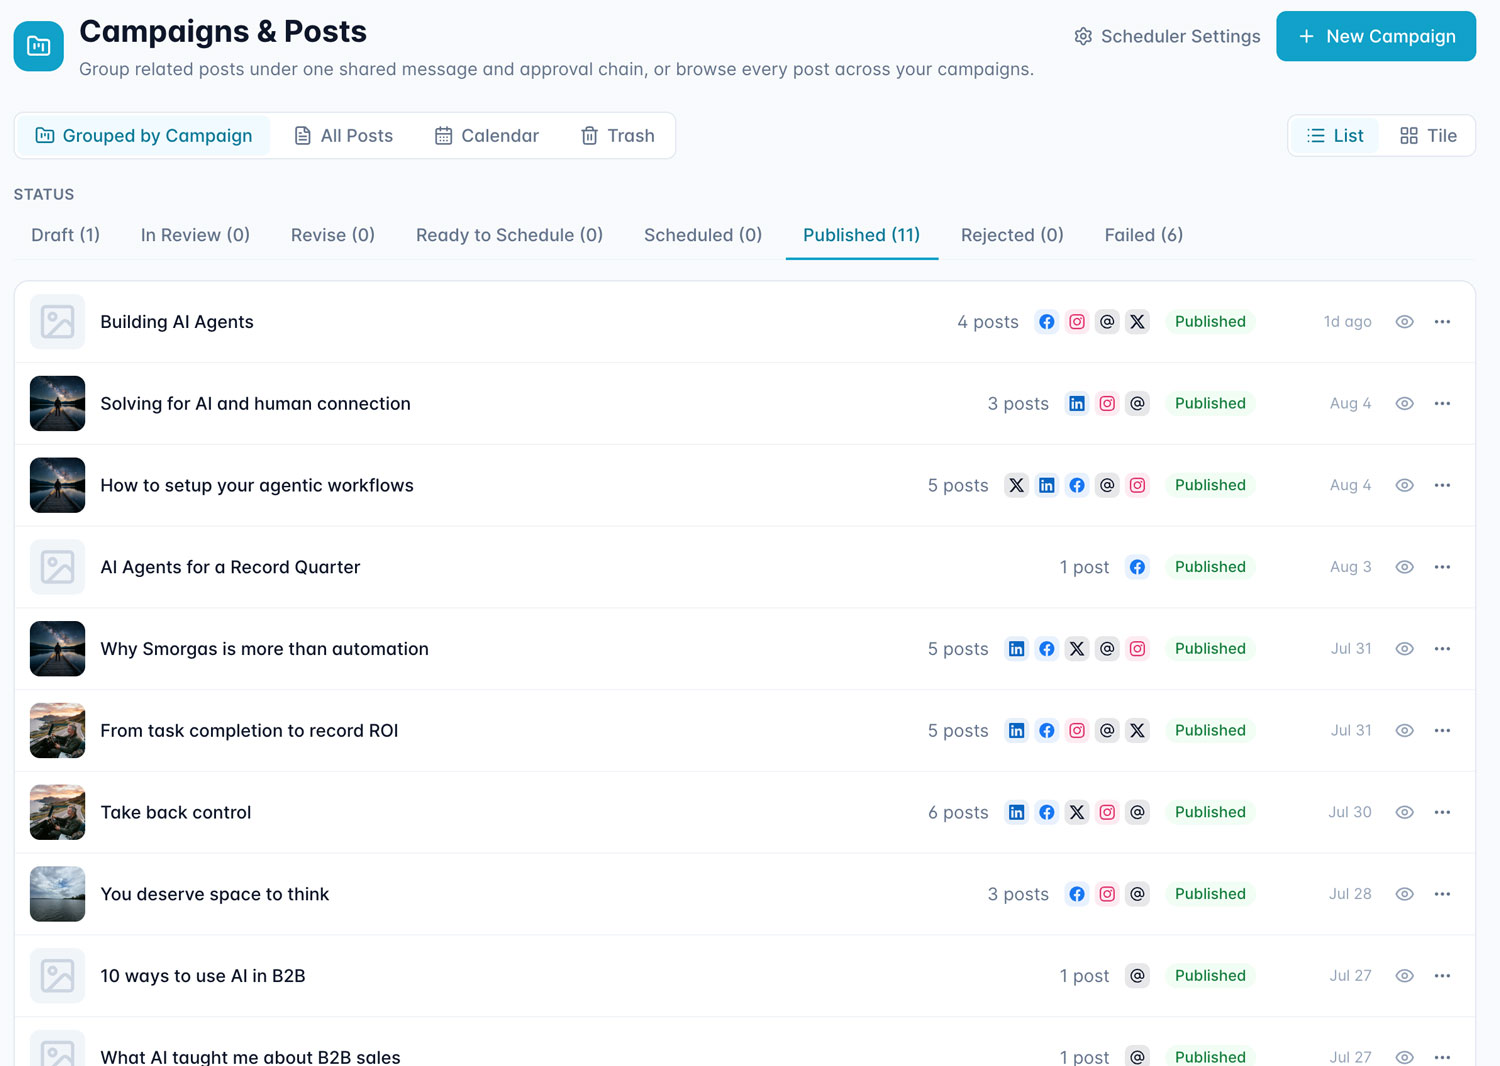This screenshot has height=1066, width=1500.
Task: Click the X icon in Building AI Agents row
Action: tap(1137, 322)
